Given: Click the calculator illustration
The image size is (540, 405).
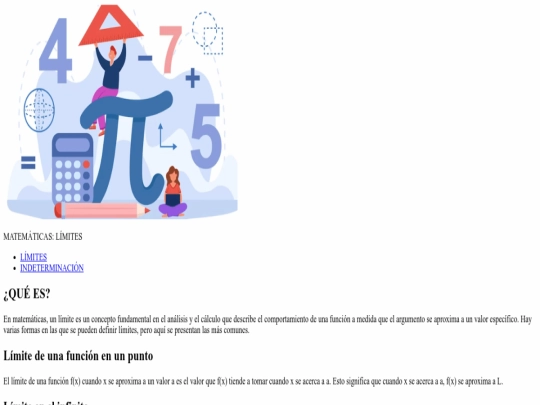Looking at the screenshot, I should pyautogui.click(x=73, y=169).
